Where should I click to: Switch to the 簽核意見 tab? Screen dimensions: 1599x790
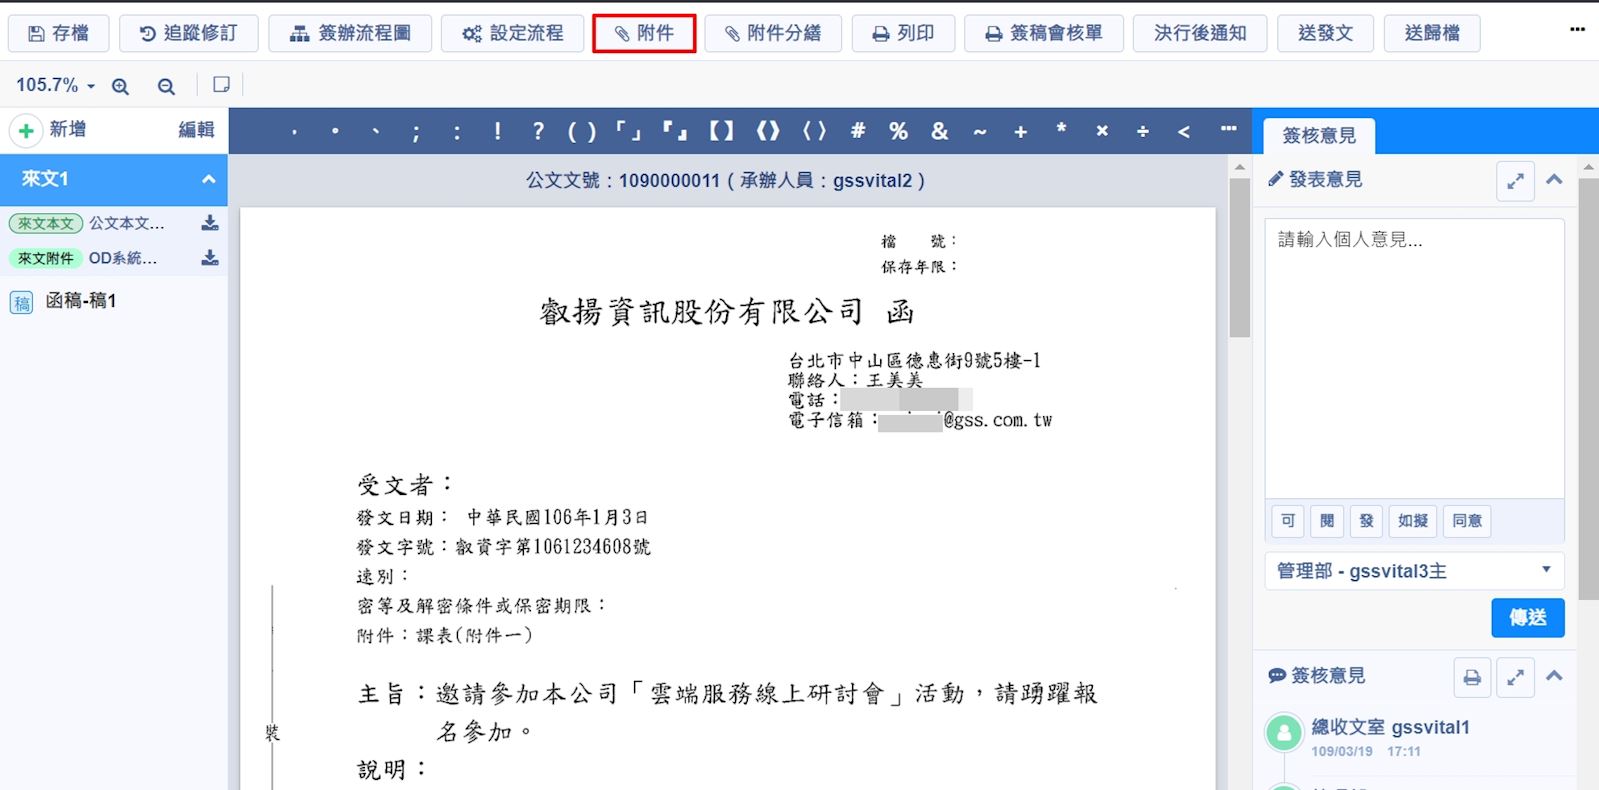click(x=1319, y=135)
